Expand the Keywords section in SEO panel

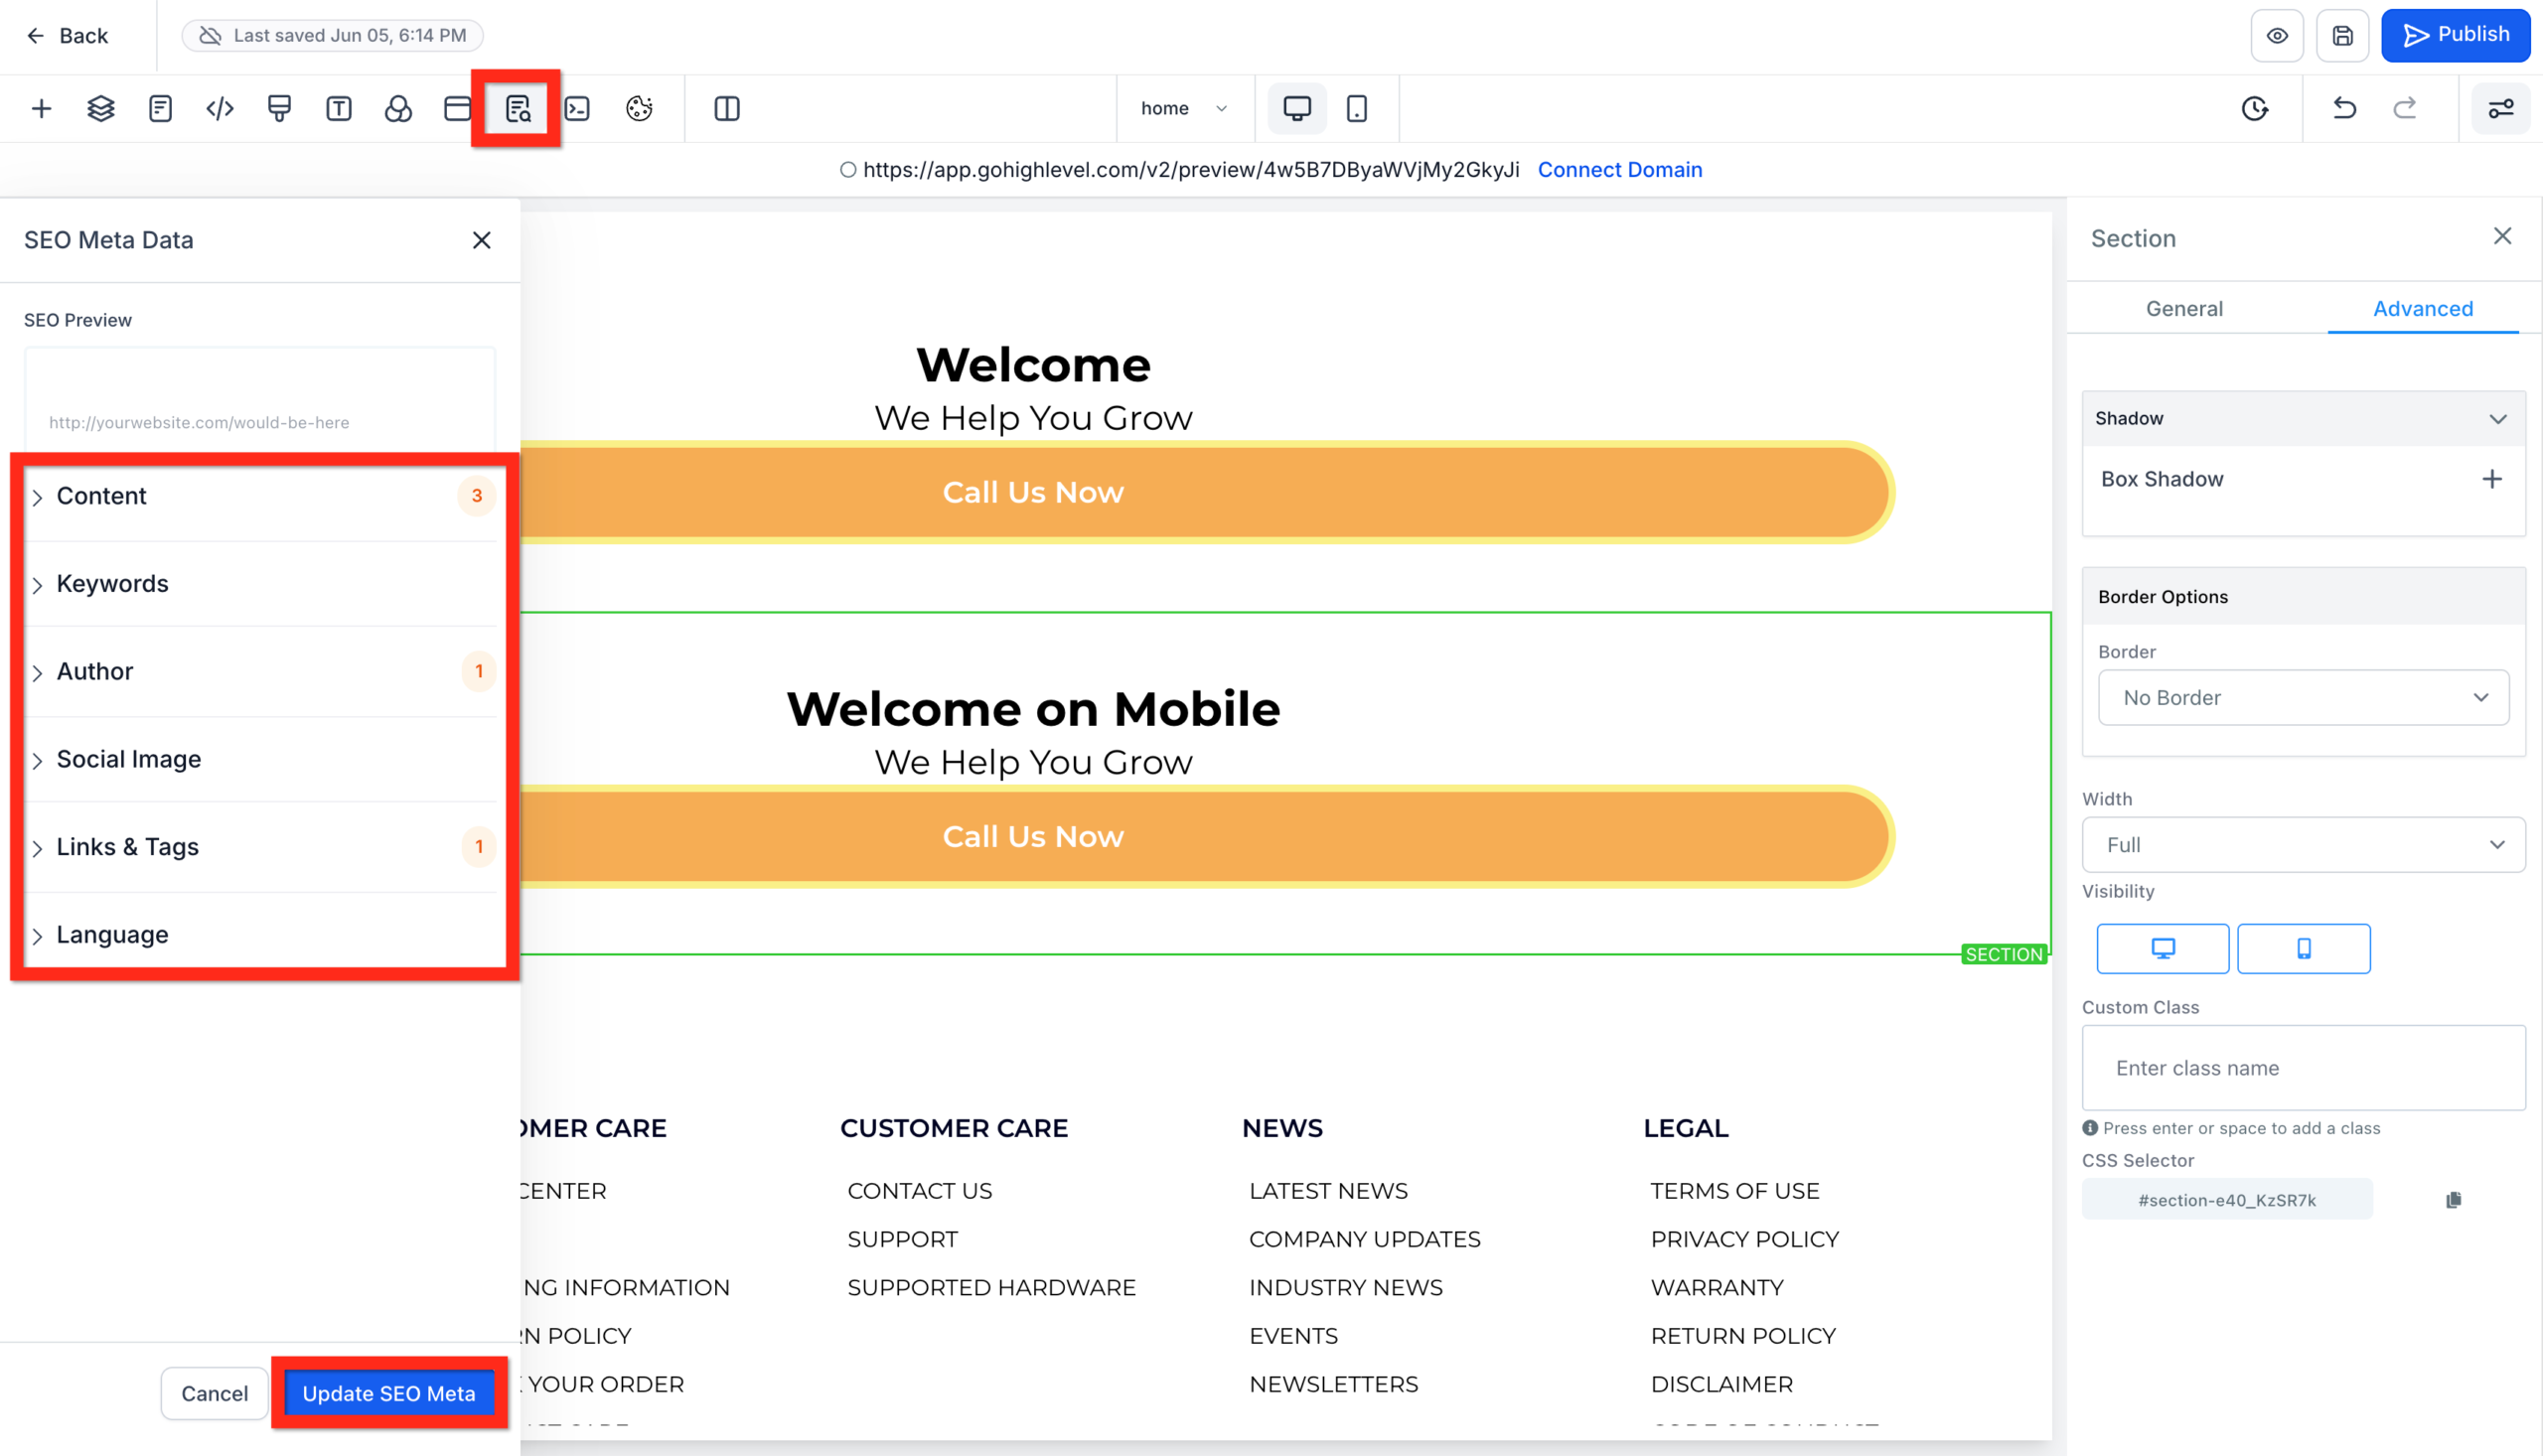point(112,584)
